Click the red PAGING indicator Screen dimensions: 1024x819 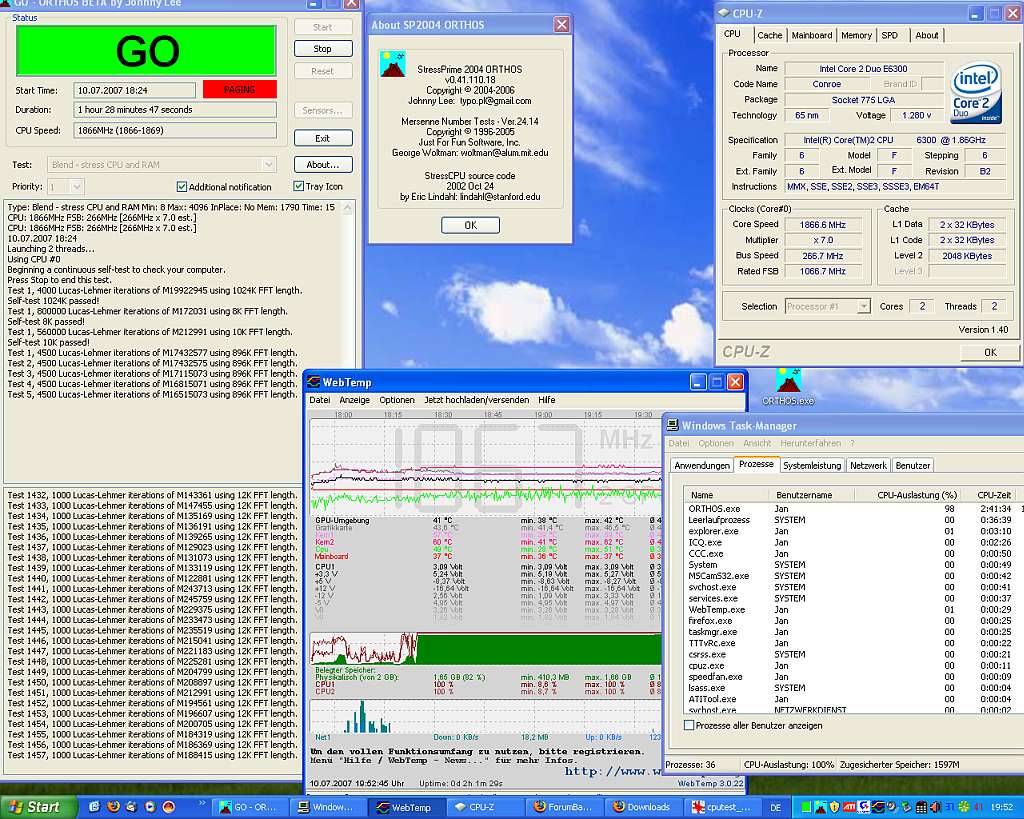[240, 89]
